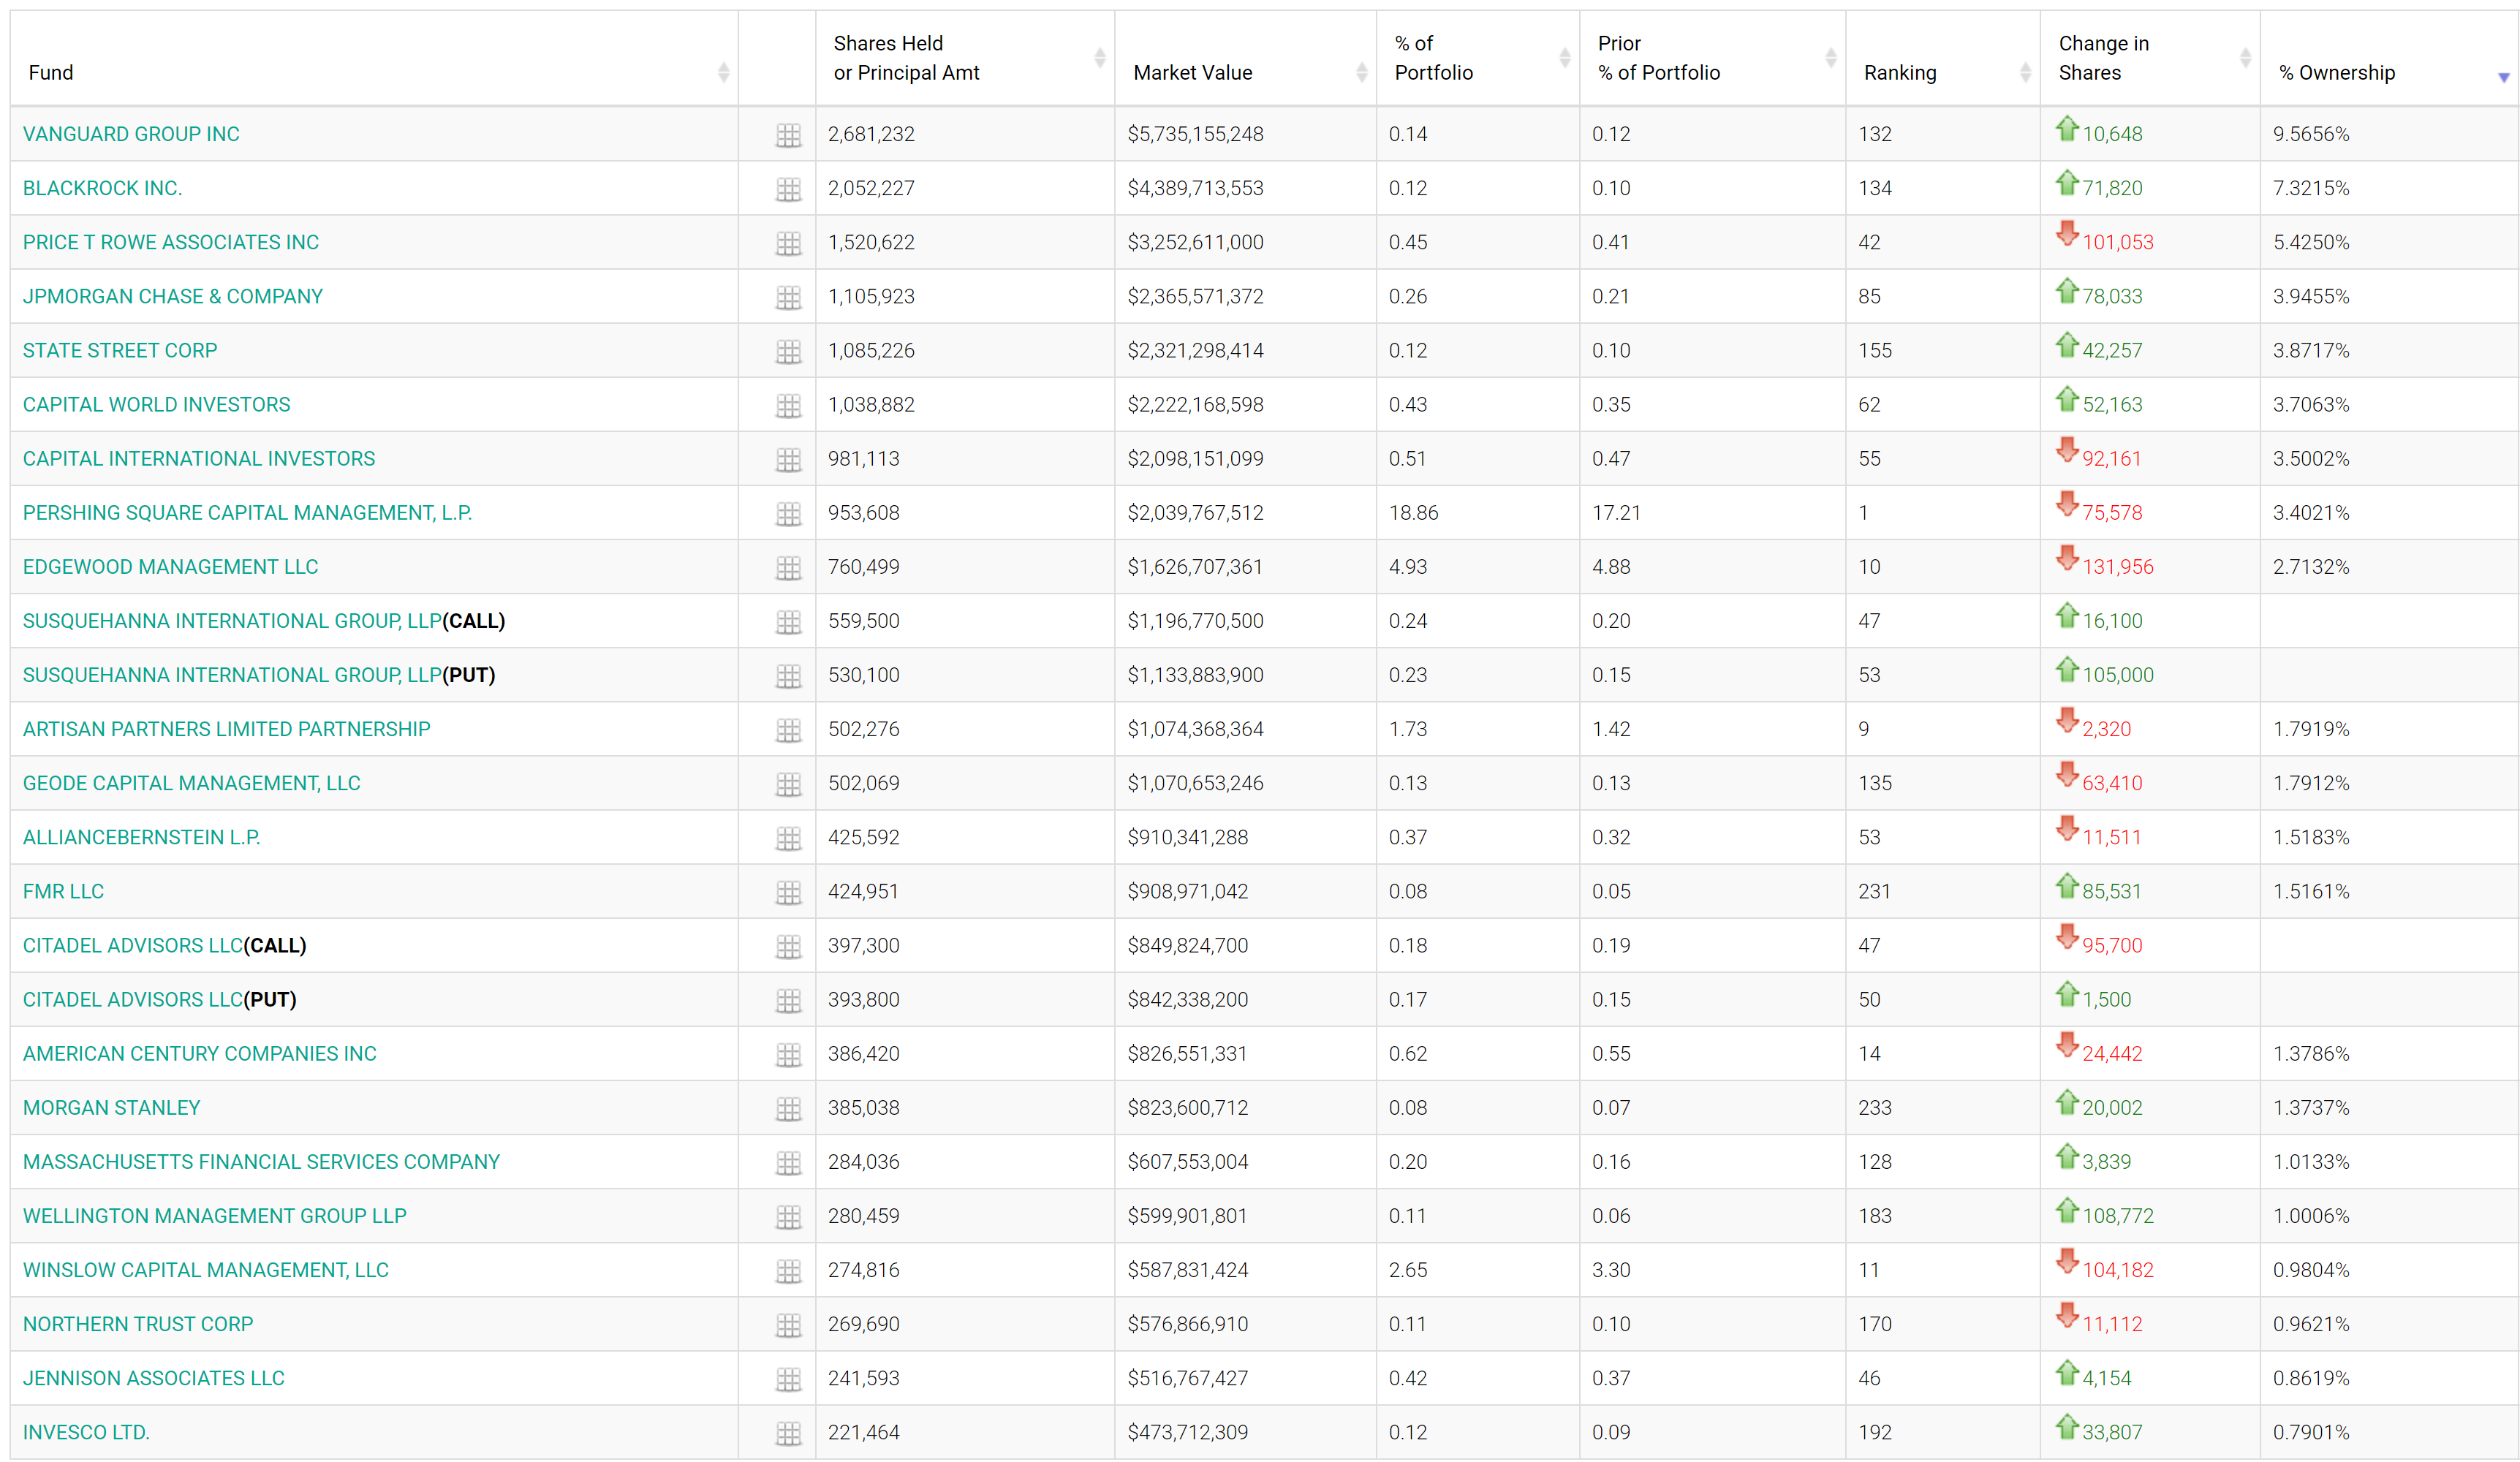Open grid icon for Massachusetts Financial Services row

(788, 1162)
